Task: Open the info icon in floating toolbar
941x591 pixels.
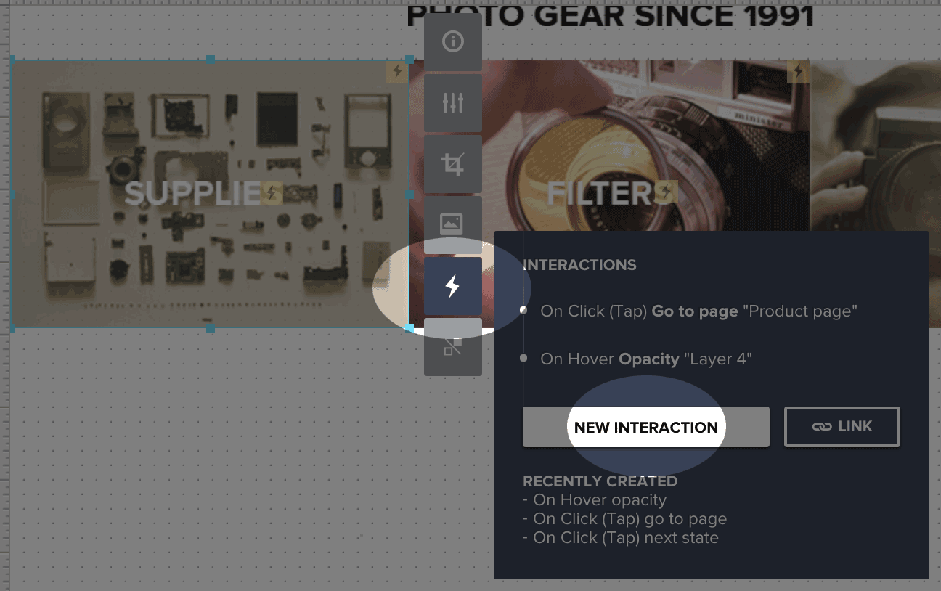Action: [x=452, y=41]
